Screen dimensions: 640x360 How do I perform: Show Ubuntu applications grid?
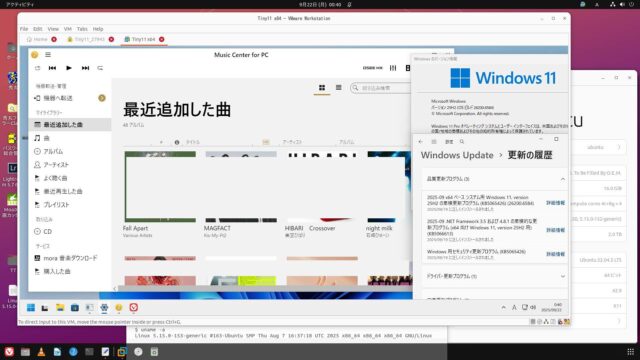pos(630,352)
